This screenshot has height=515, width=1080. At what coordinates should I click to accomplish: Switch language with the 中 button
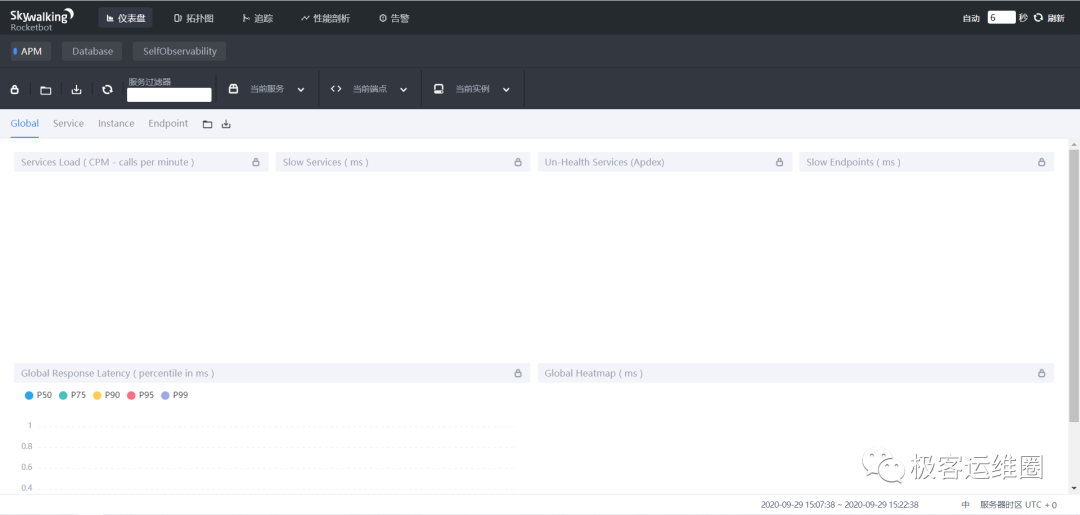[x=966, y=505]
